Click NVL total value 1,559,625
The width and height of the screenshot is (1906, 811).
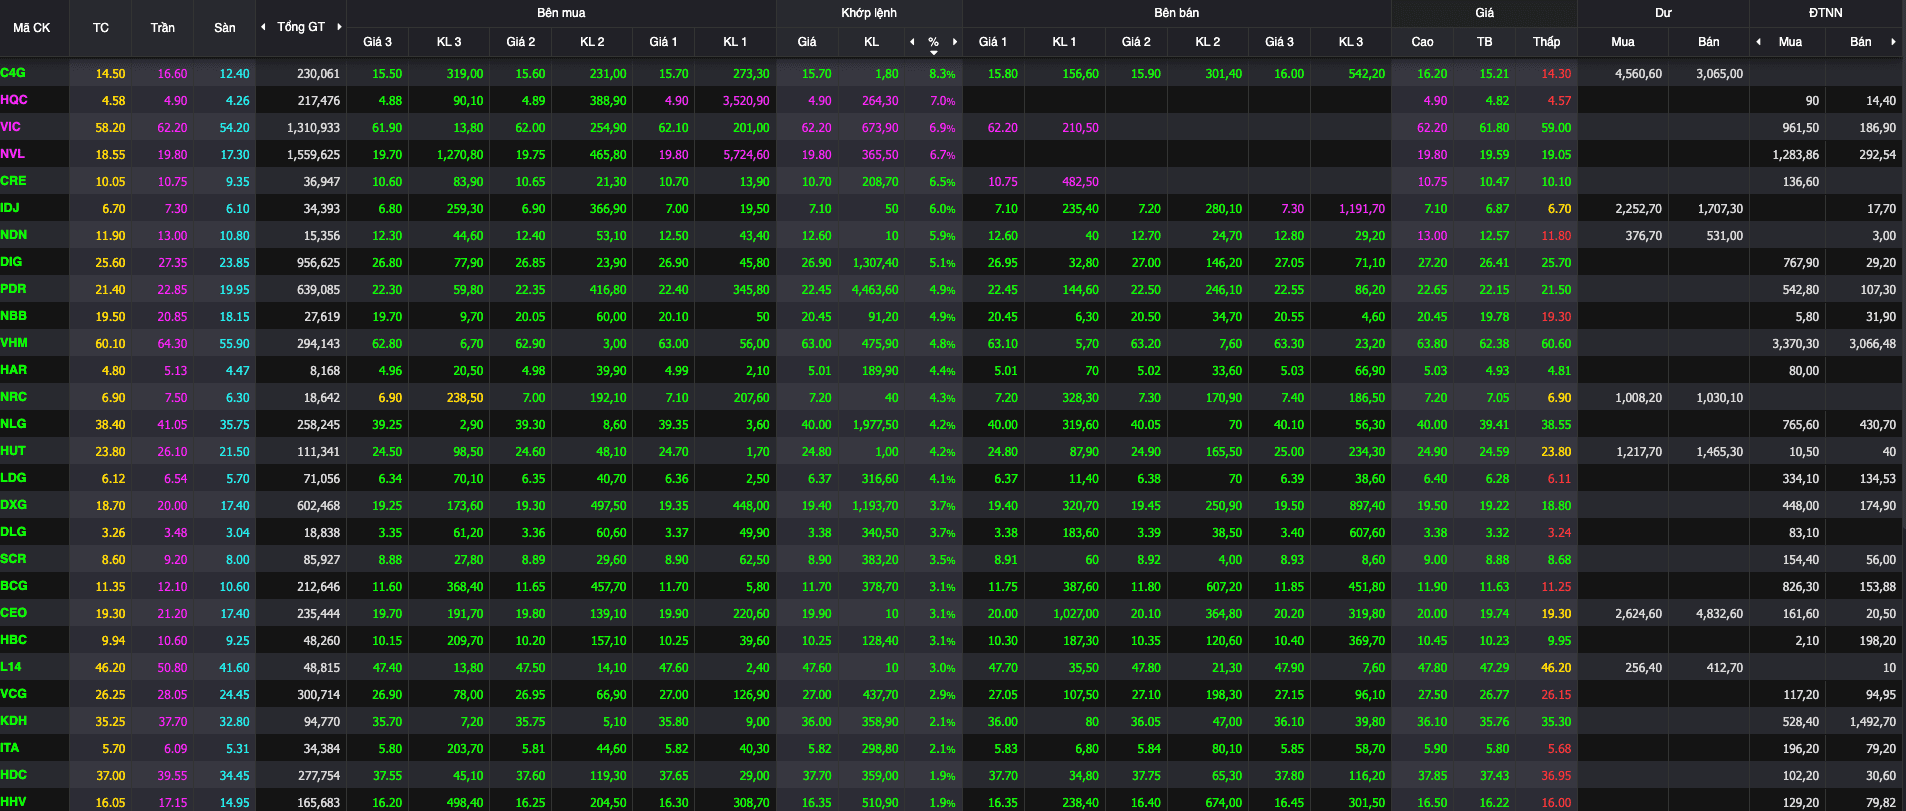(313, 155)
